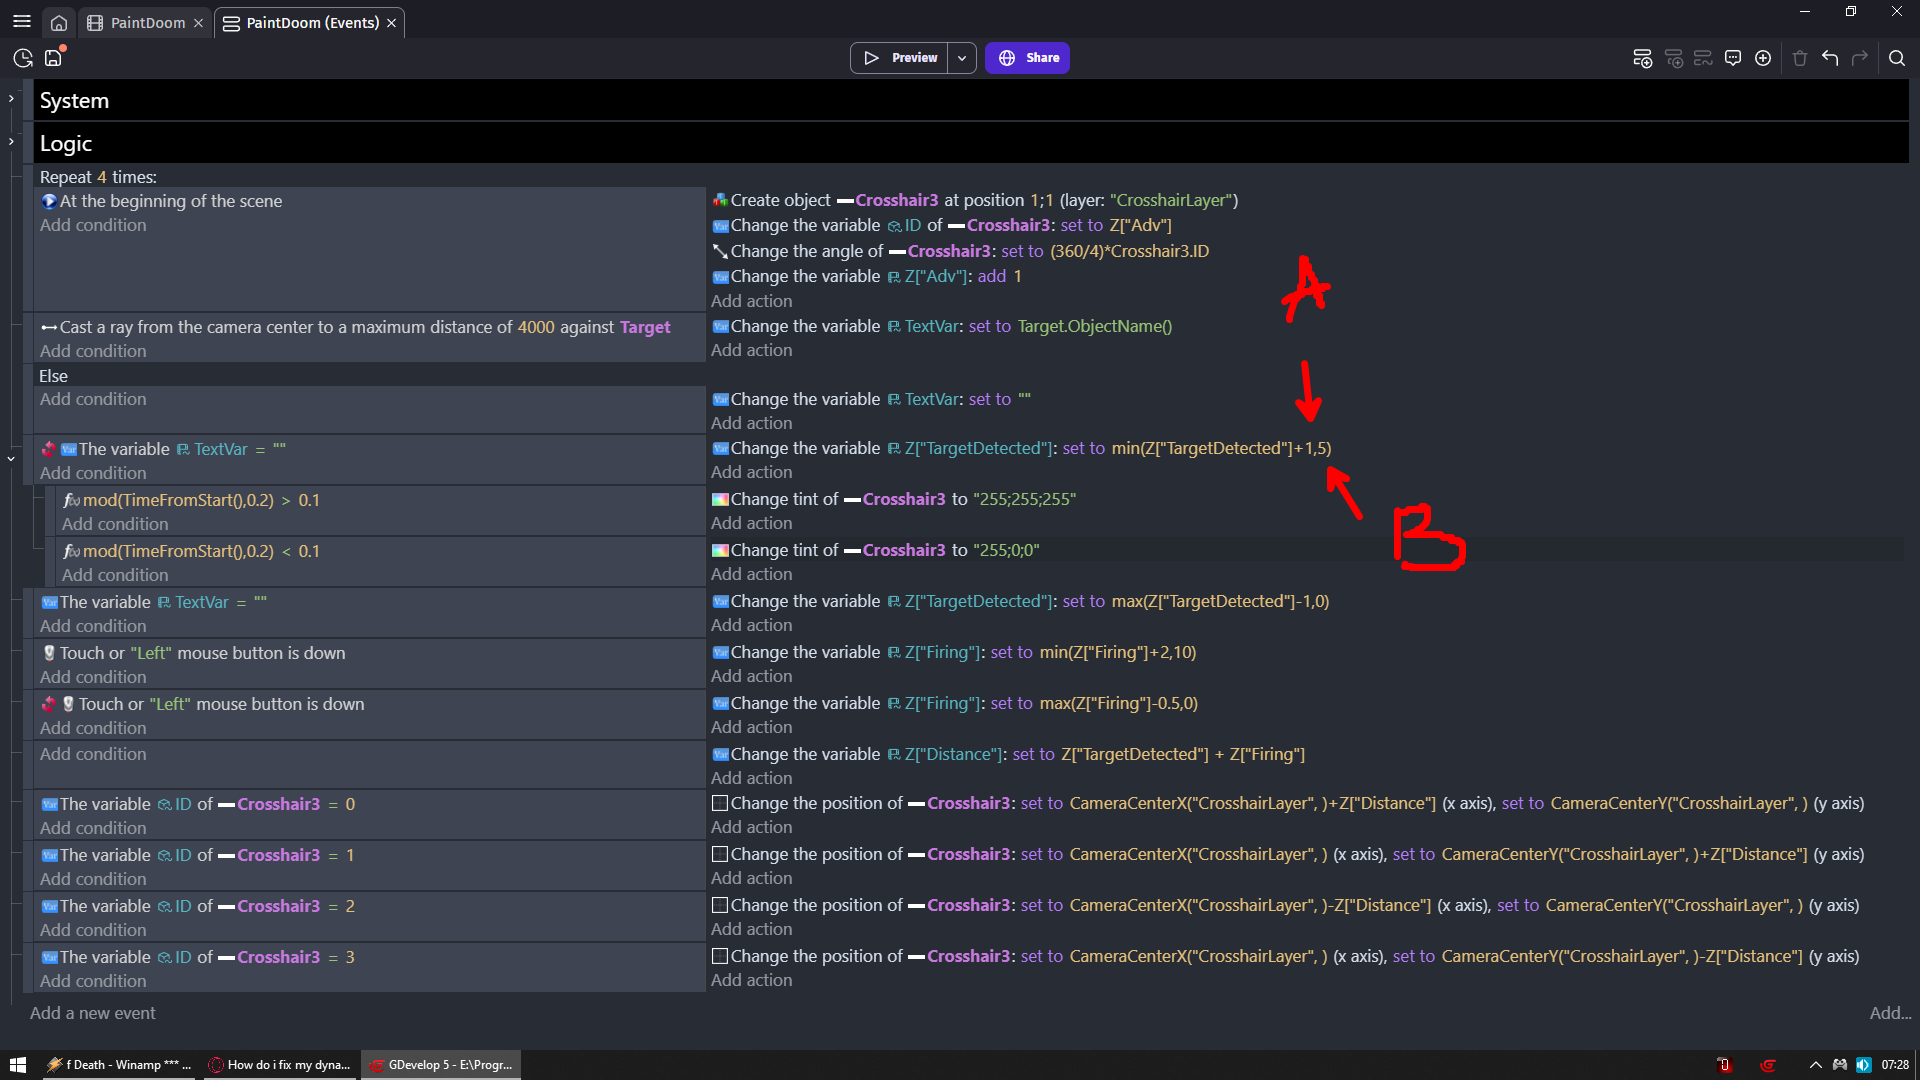Click the tint icon for 255;0;0 action
The image size is (1920, 1080).
[719, 550]
